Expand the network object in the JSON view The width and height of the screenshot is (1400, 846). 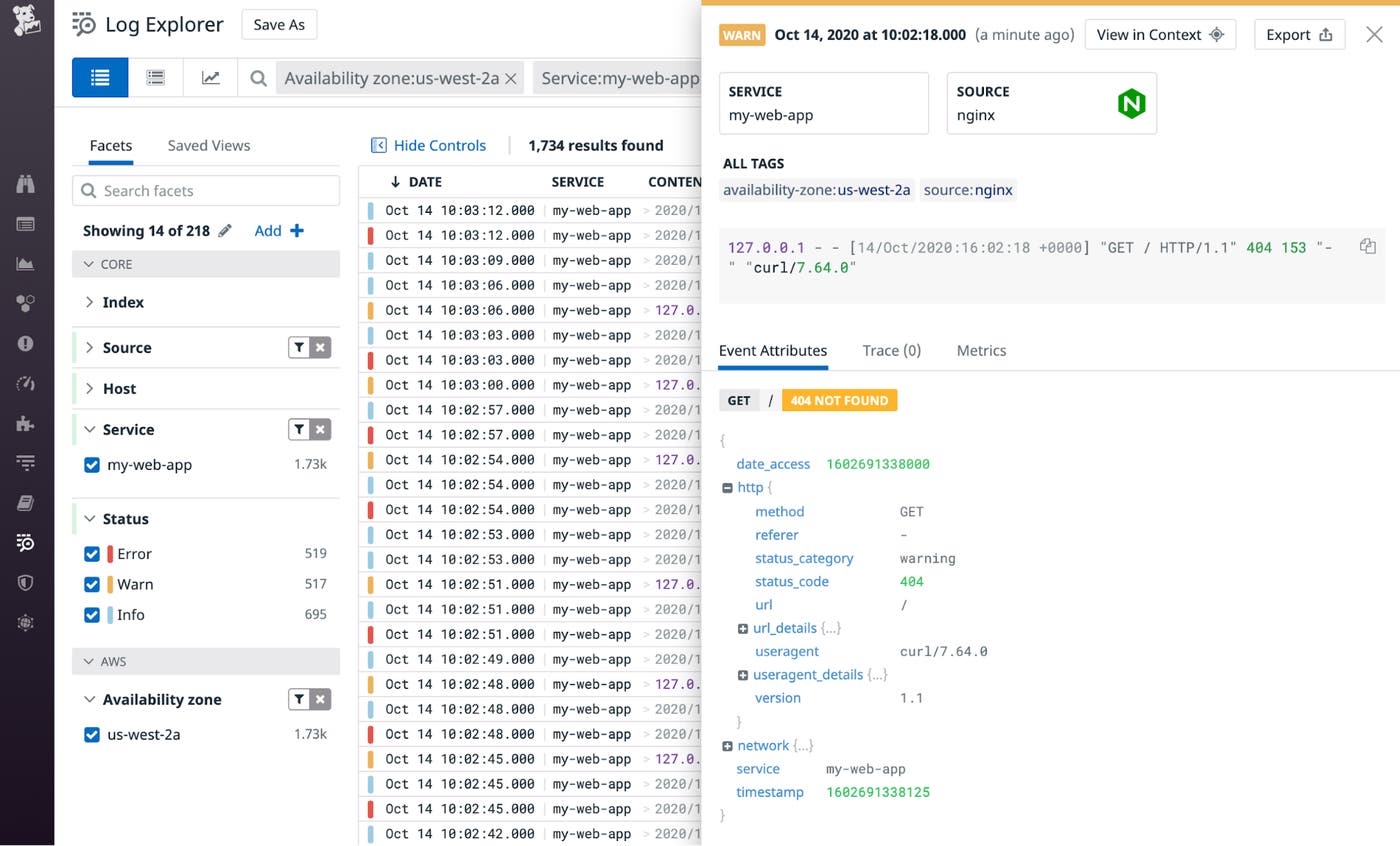pyautogui.click(x=727, y=745)
